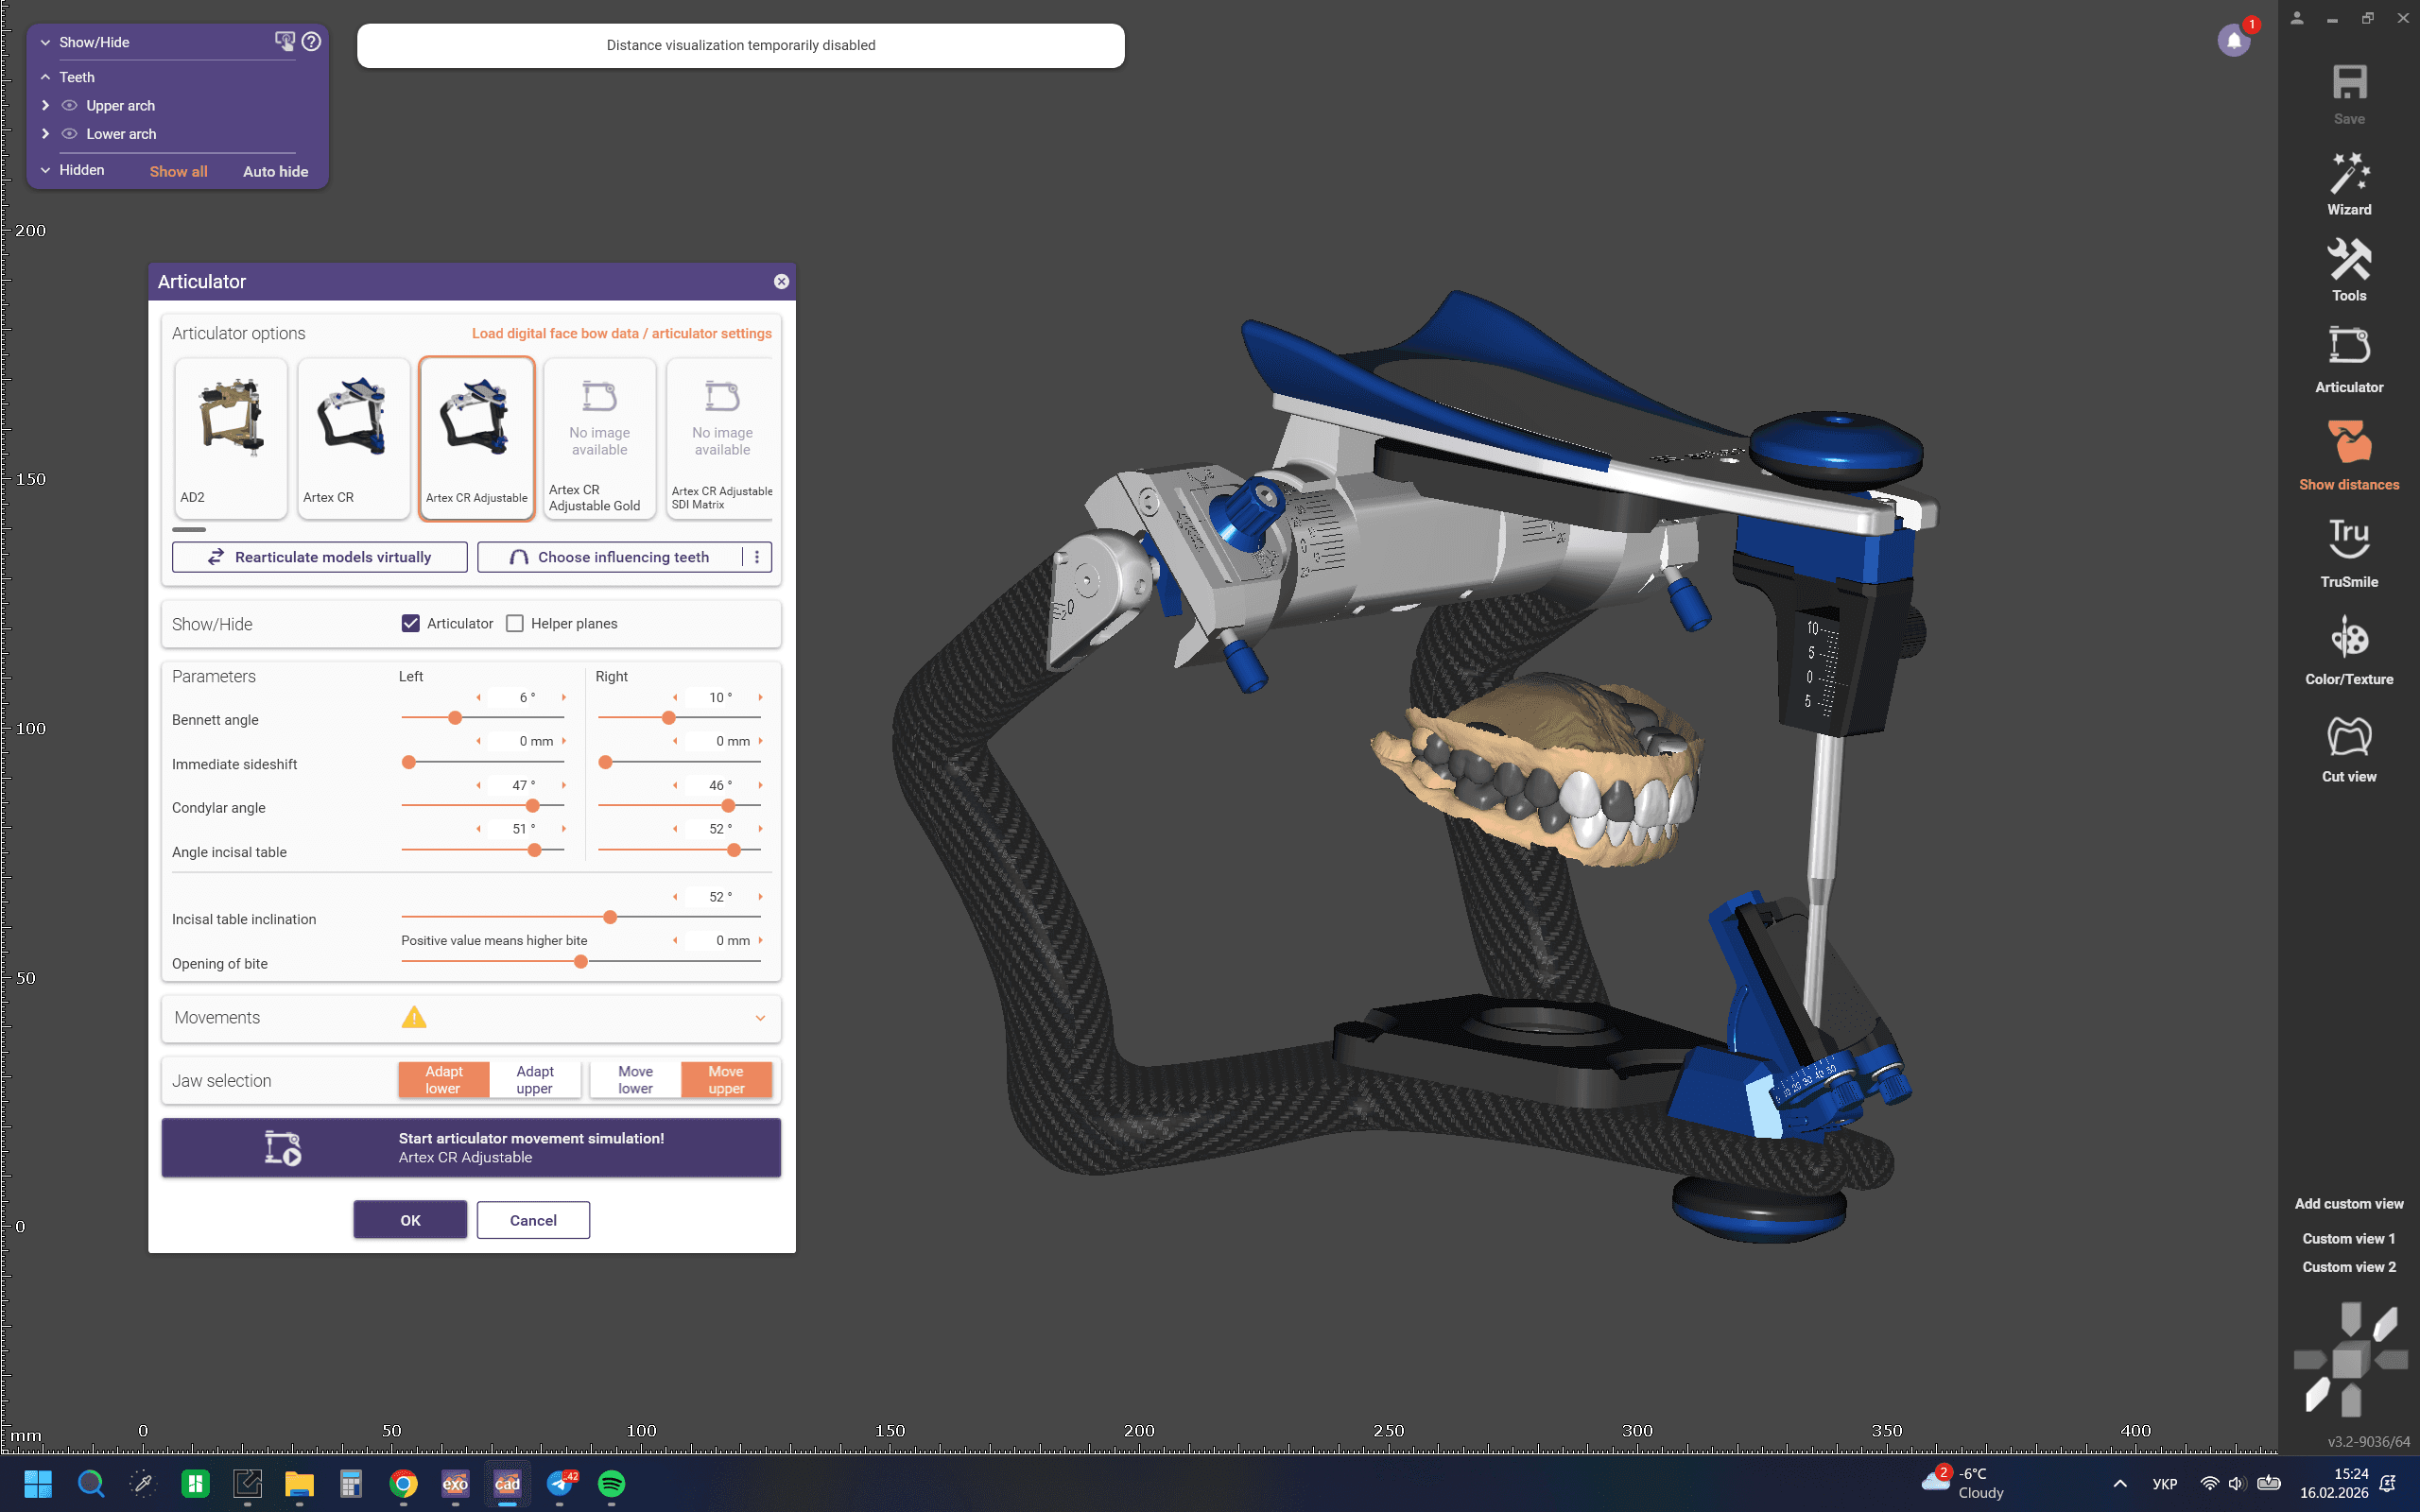This screenshot has height=1512, width=2420.
Task: Expand the Movements section
Action: click(x=760, y=1018)
